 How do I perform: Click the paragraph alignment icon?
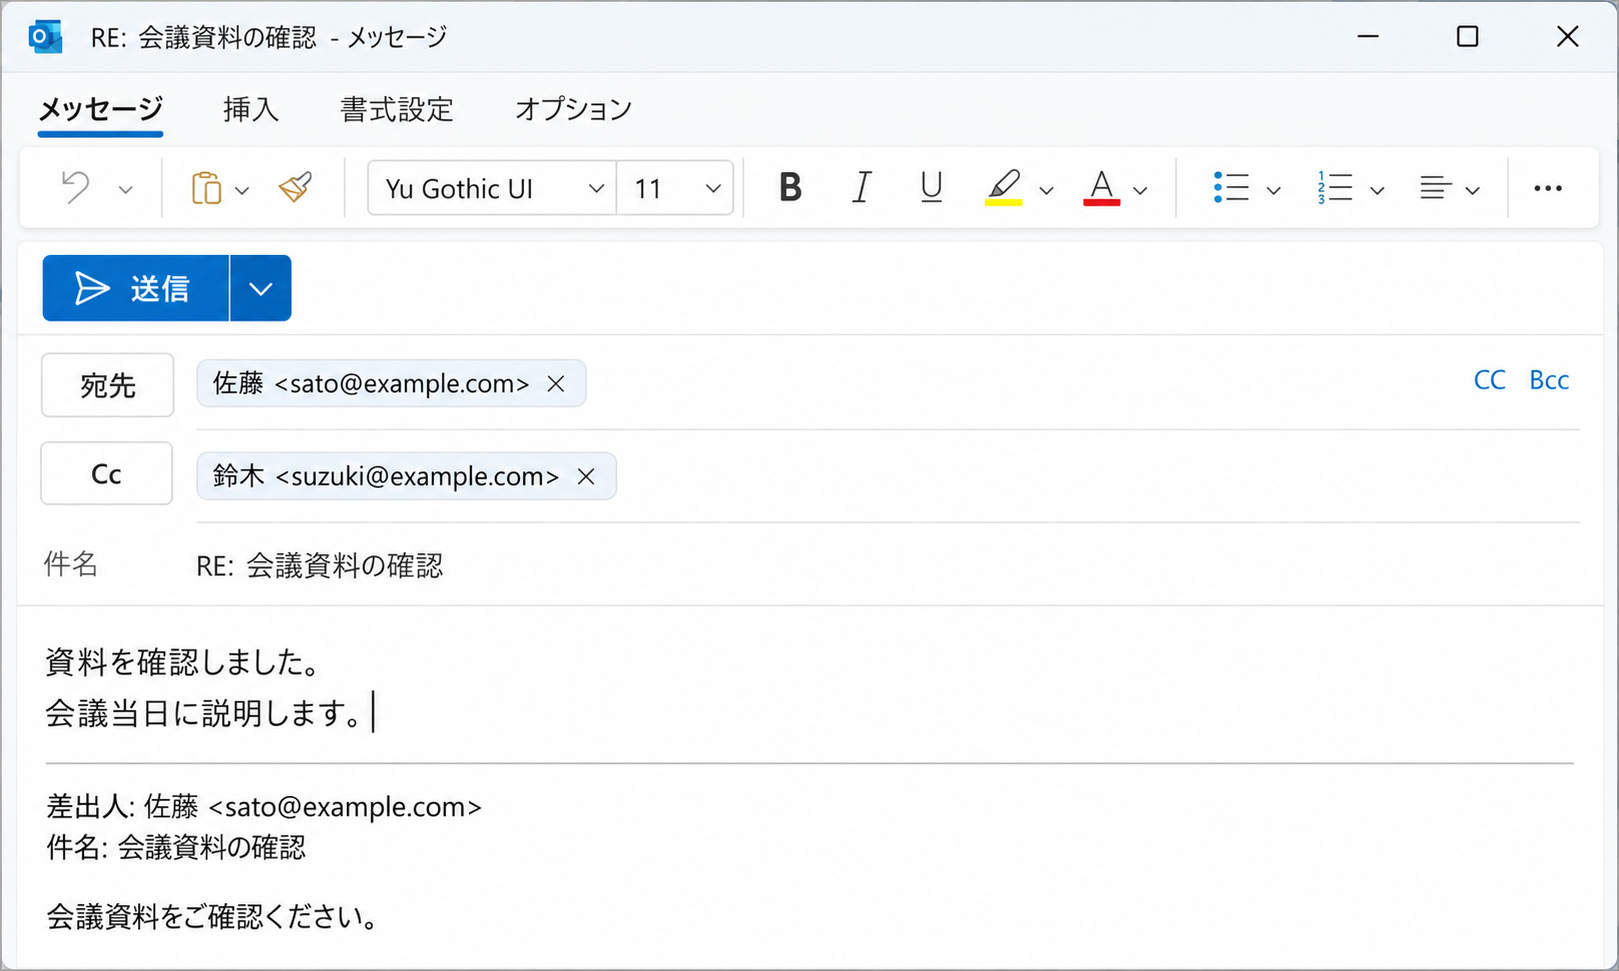click(1435, 187)
